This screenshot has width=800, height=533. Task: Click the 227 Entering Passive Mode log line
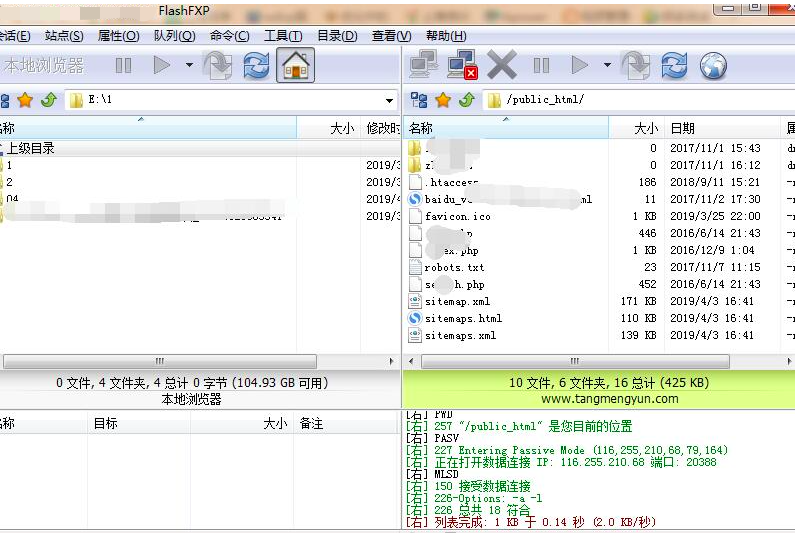566,450
